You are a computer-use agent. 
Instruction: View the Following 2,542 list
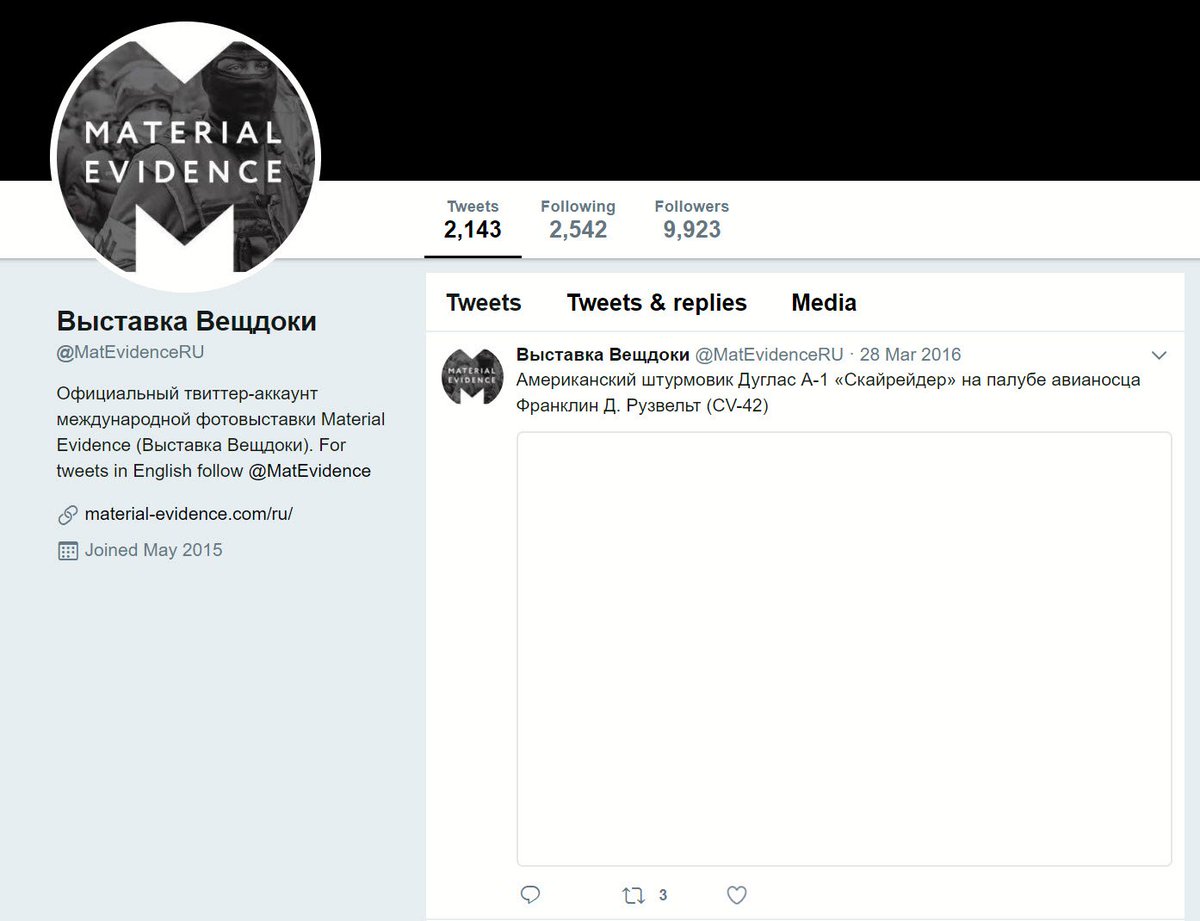point(578,220)
